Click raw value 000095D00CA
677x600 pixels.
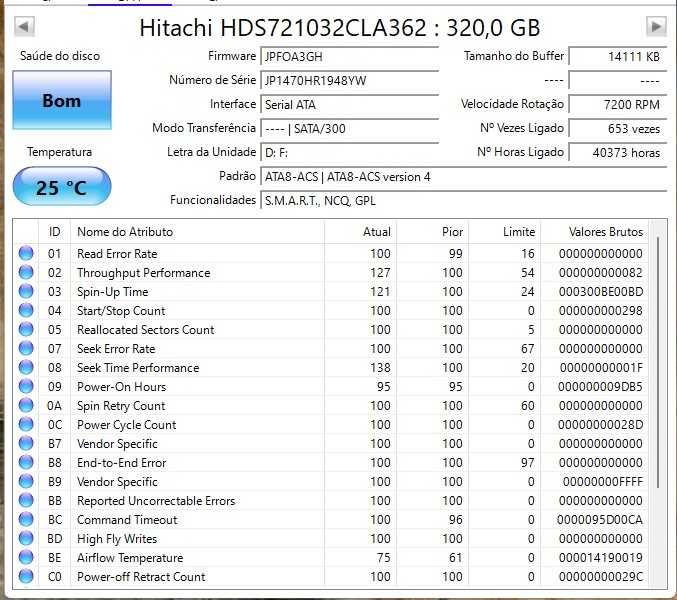point(600,520)
